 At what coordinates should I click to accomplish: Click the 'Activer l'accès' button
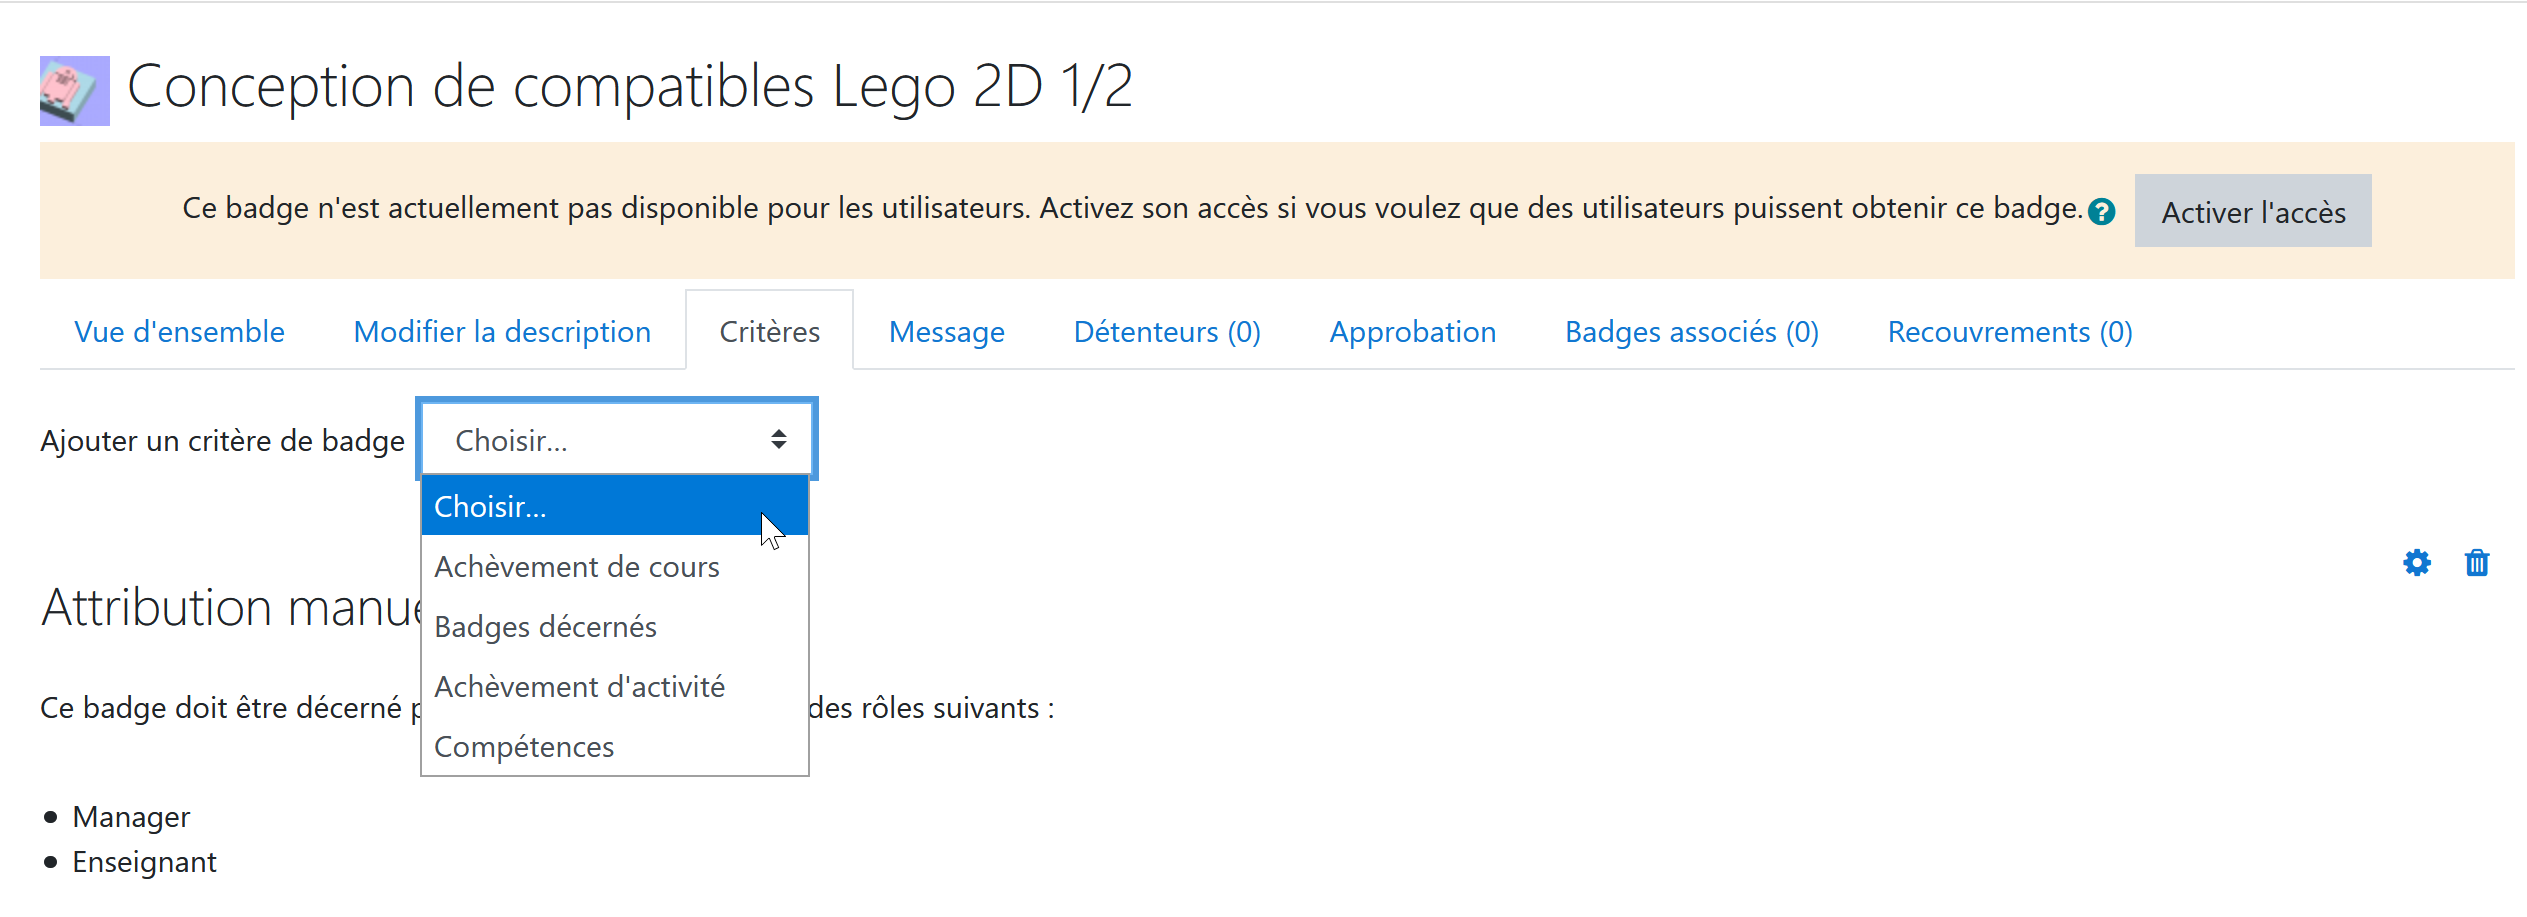2252,211
